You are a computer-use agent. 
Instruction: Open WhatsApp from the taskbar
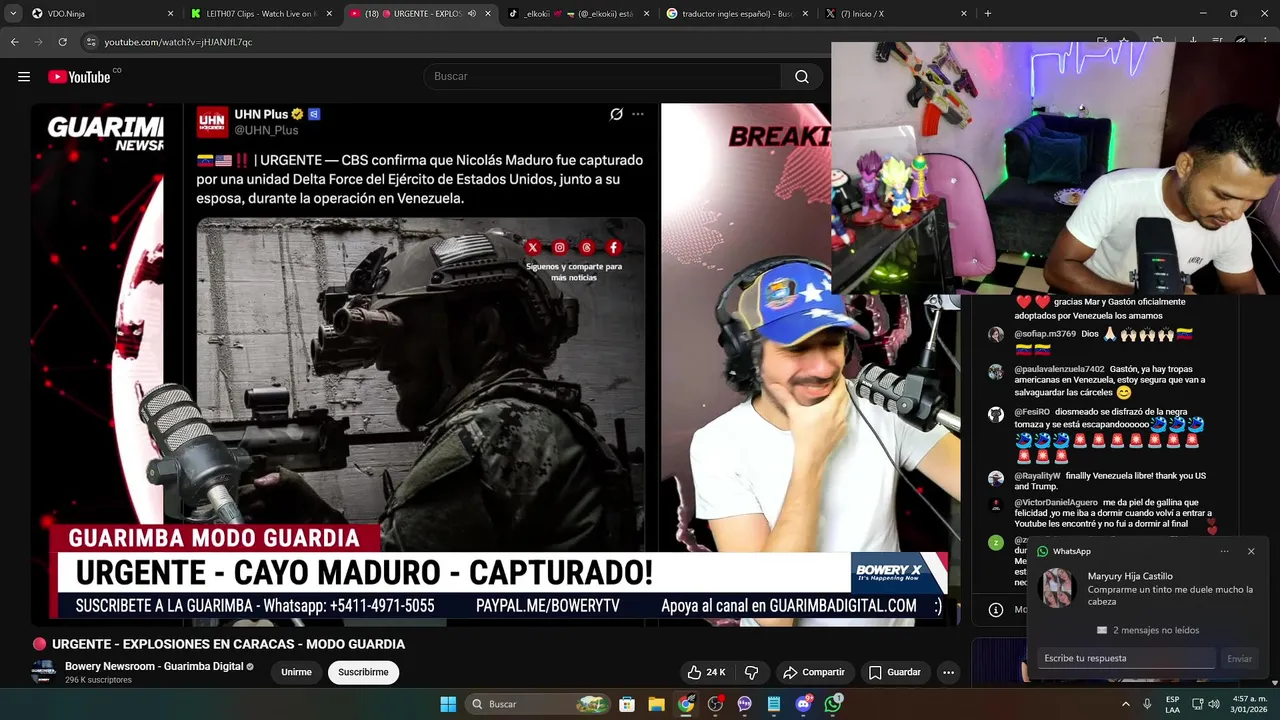coord(833,704)
